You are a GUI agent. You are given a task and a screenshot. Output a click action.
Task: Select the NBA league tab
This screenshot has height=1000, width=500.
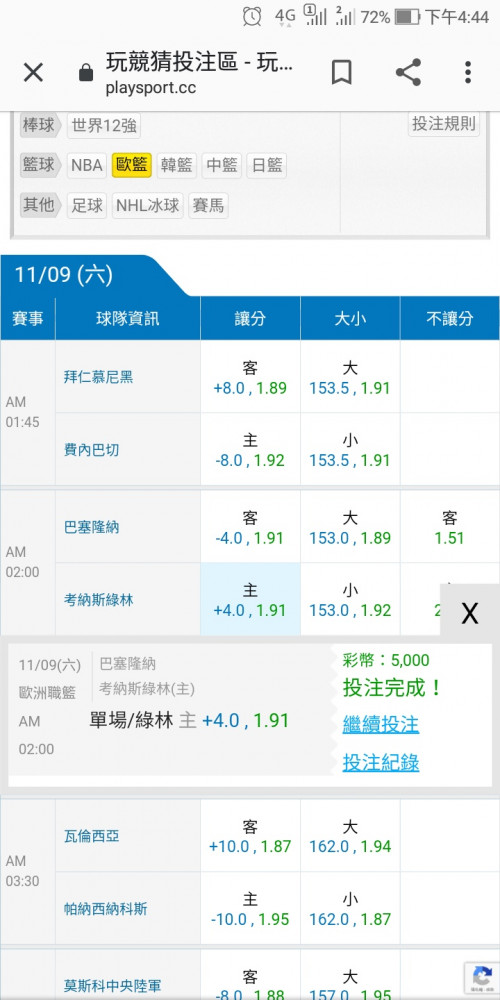pos(87,165)
